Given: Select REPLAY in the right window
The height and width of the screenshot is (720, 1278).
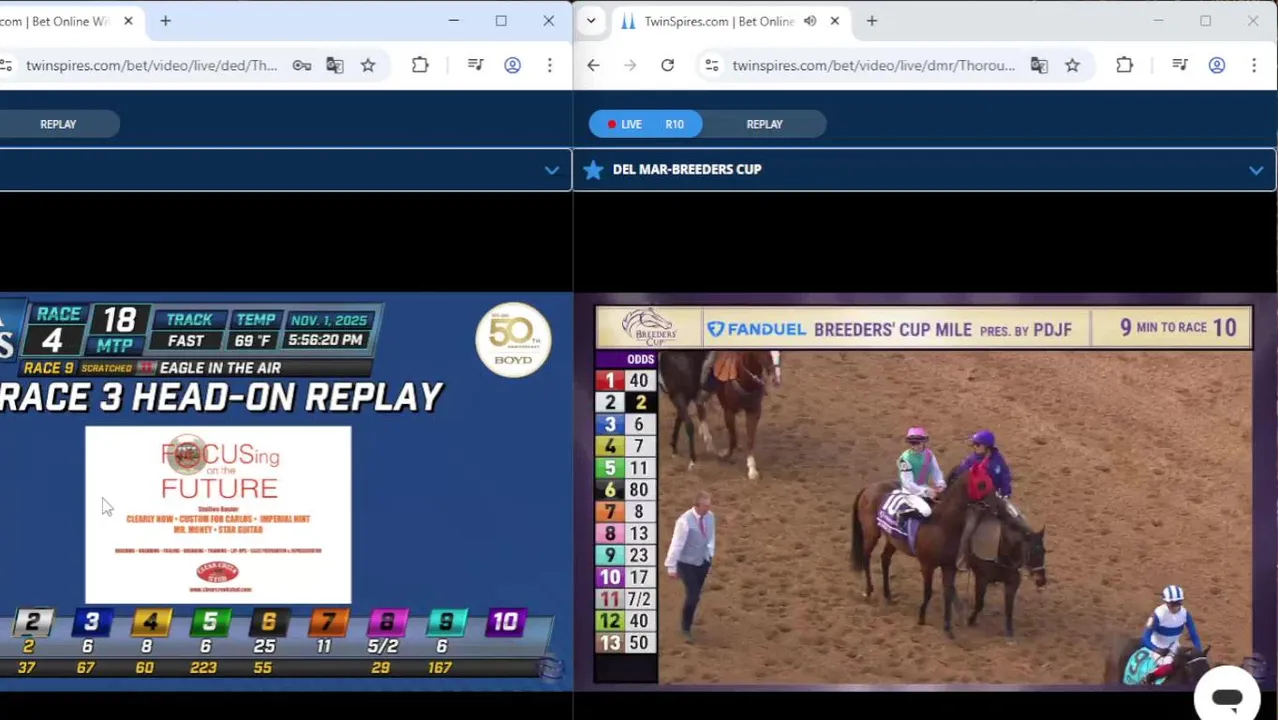Looking at the screenshot, I should 764,124.
